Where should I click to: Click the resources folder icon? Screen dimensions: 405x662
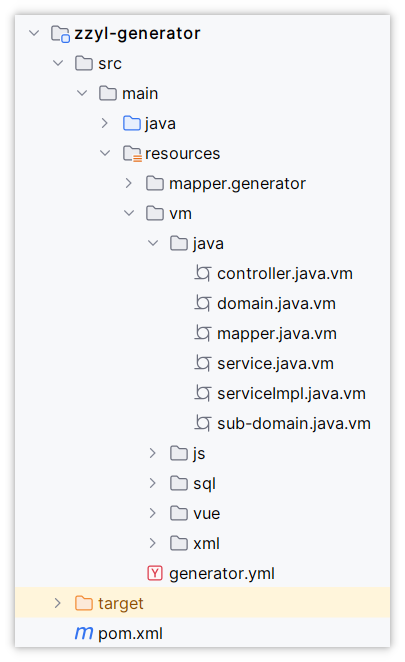tap(132, 154)
